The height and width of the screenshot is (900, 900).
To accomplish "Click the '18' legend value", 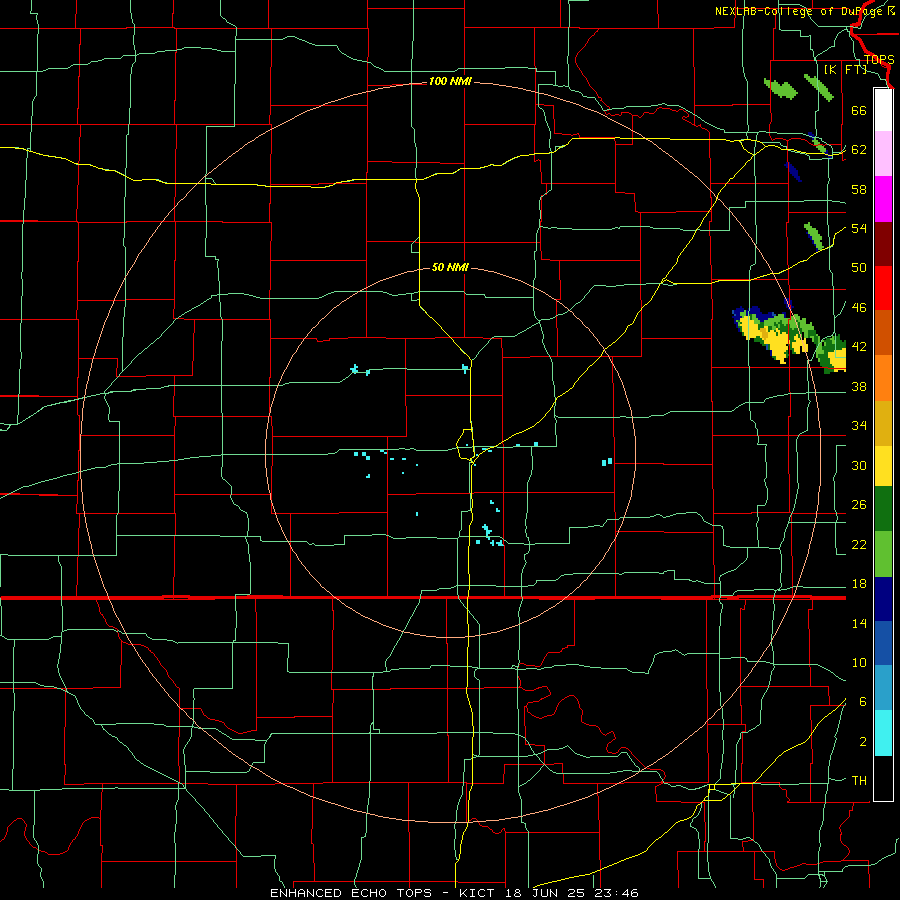I will tap(859, 584).
